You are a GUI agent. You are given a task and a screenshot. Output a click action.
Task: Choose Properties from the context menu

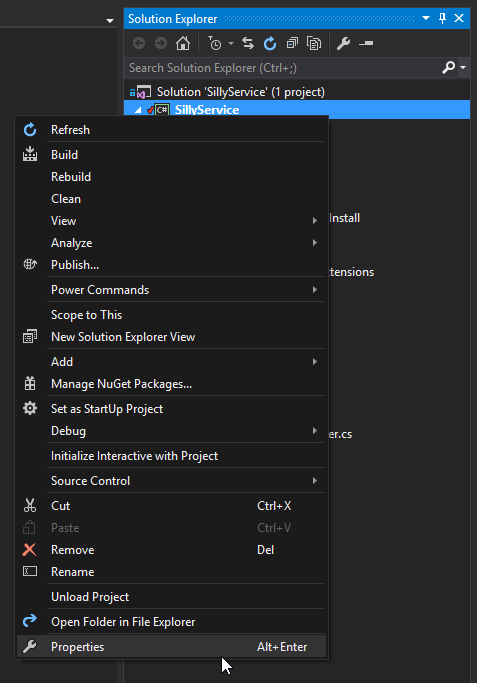click(x=171, y=647)
